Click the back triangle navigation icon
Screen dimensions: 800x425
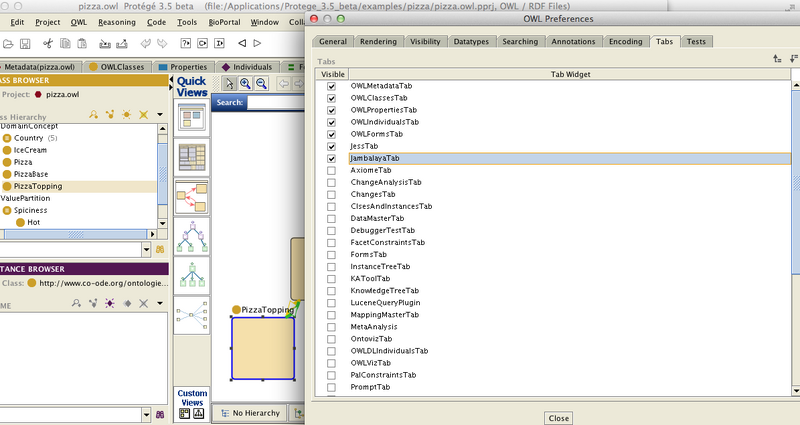242,43
